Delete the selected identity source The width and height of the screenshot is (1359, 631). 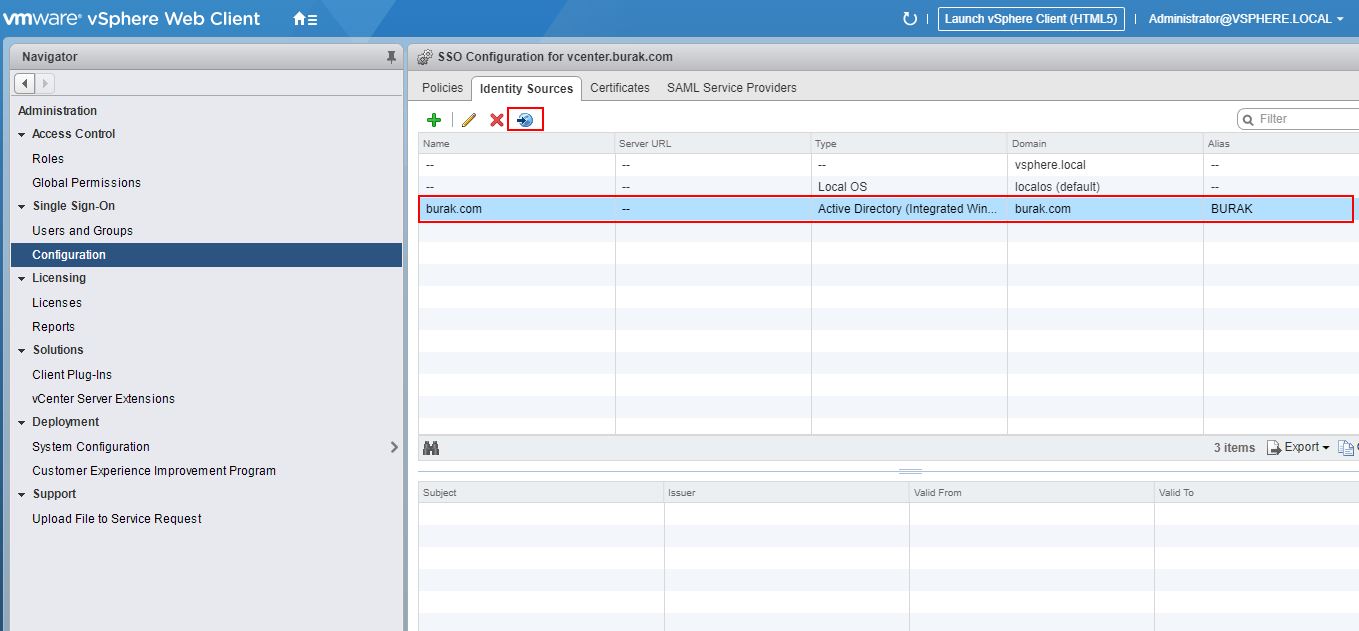click(x=496, y=120)
